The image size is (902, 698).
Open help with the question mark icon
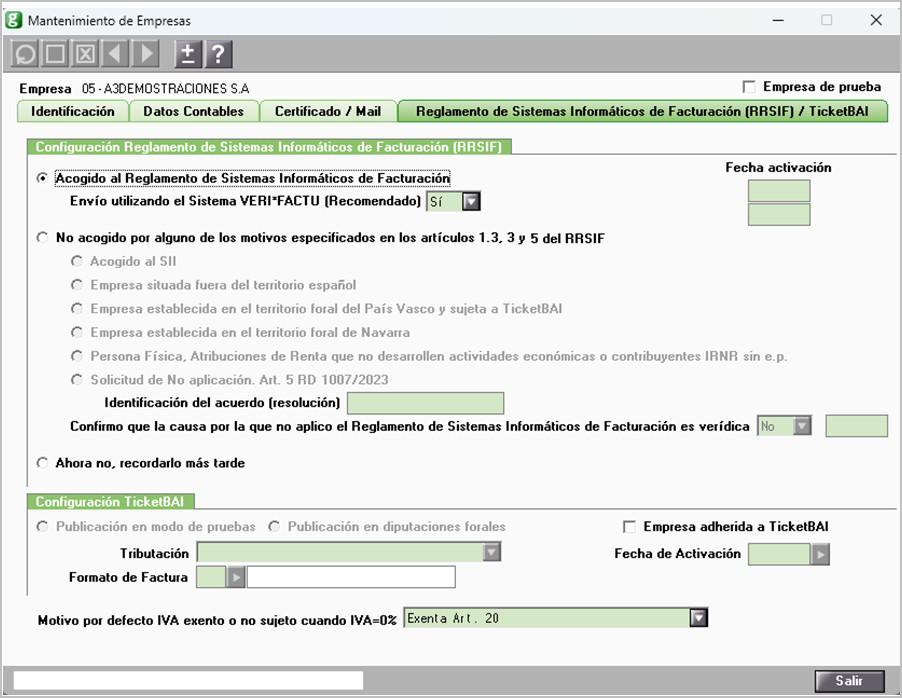[x=218, y=54]
